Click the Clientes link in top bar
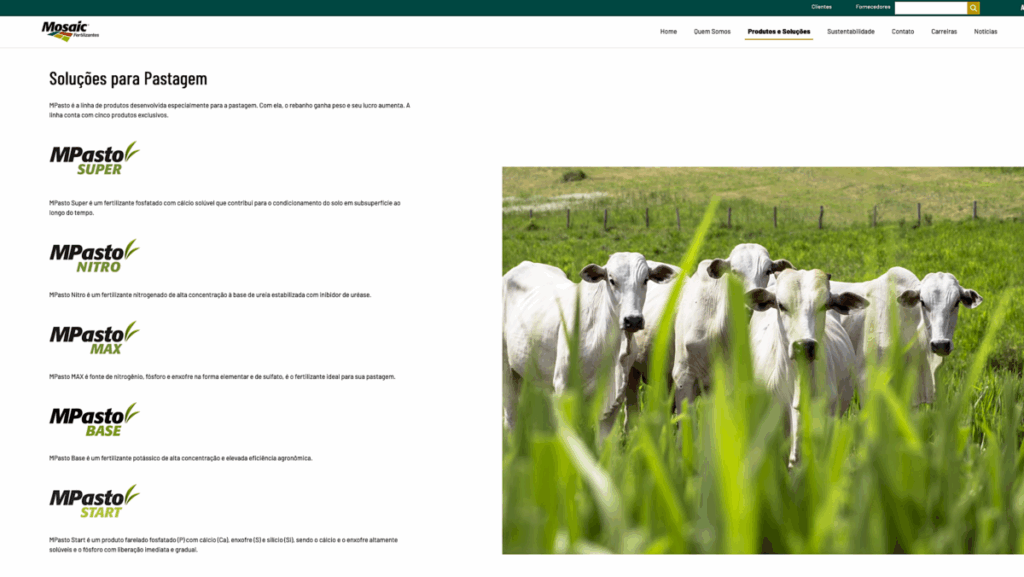The width and height of the screenshot is (1024, 577). pos(821,7)
